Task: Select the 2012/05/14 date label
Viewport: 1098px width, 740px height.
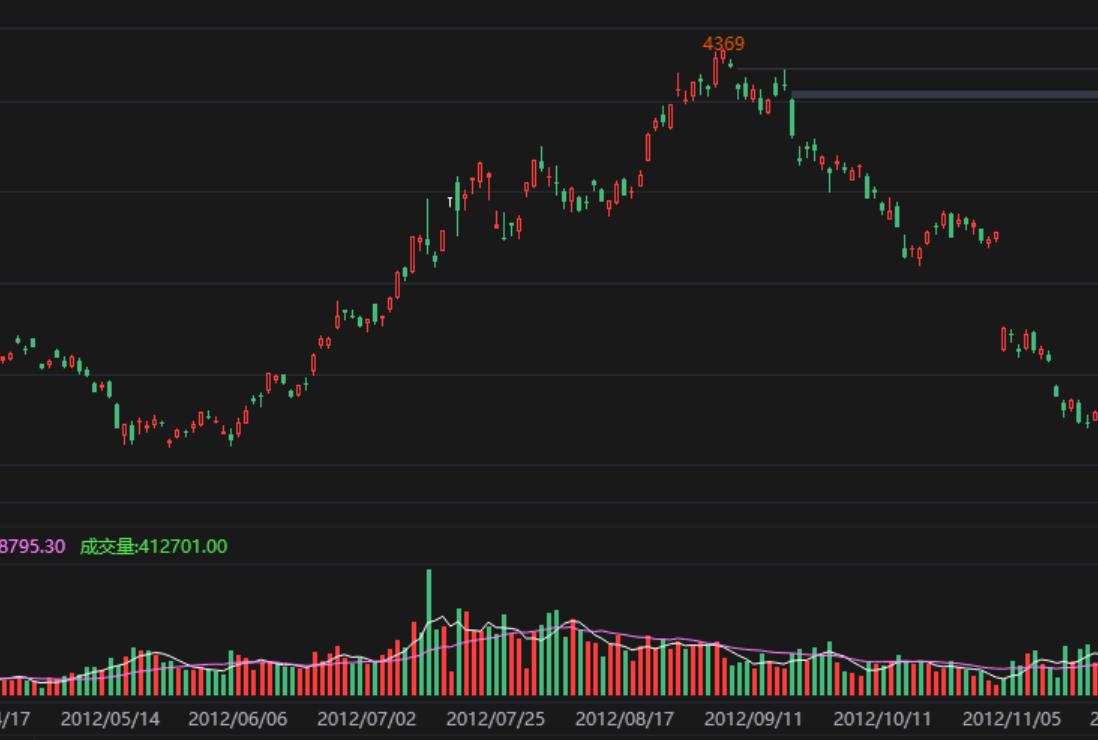Action: 110,719
